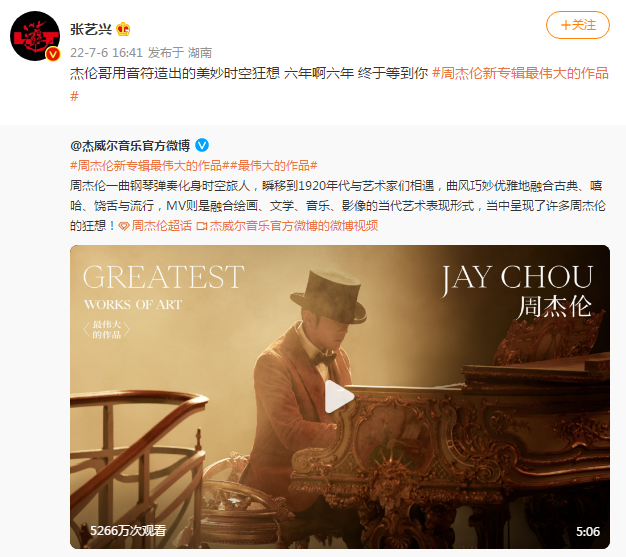Visit the 周杰伦超话 super topic
626x557 pixels.
click(x=162, y=226)
